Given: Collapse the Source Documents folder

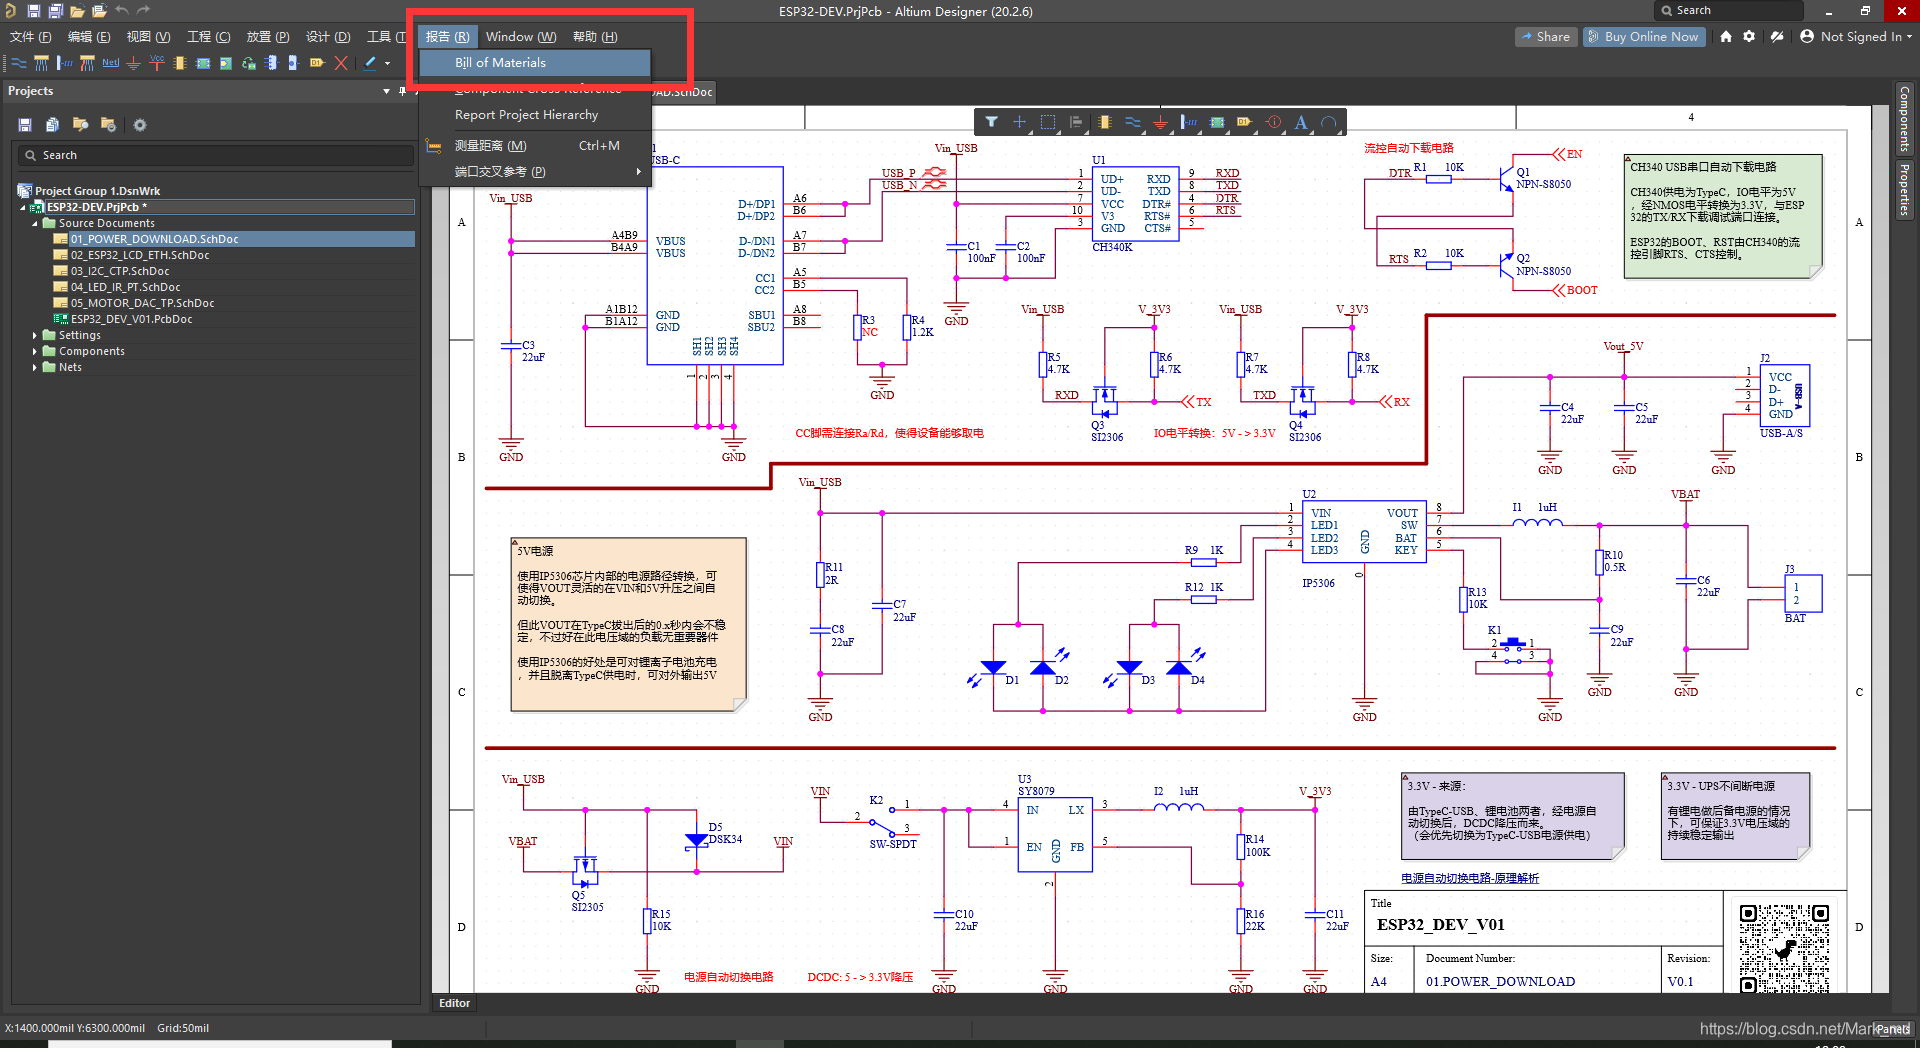Looking at the screenshot, I should click(35, 224).
